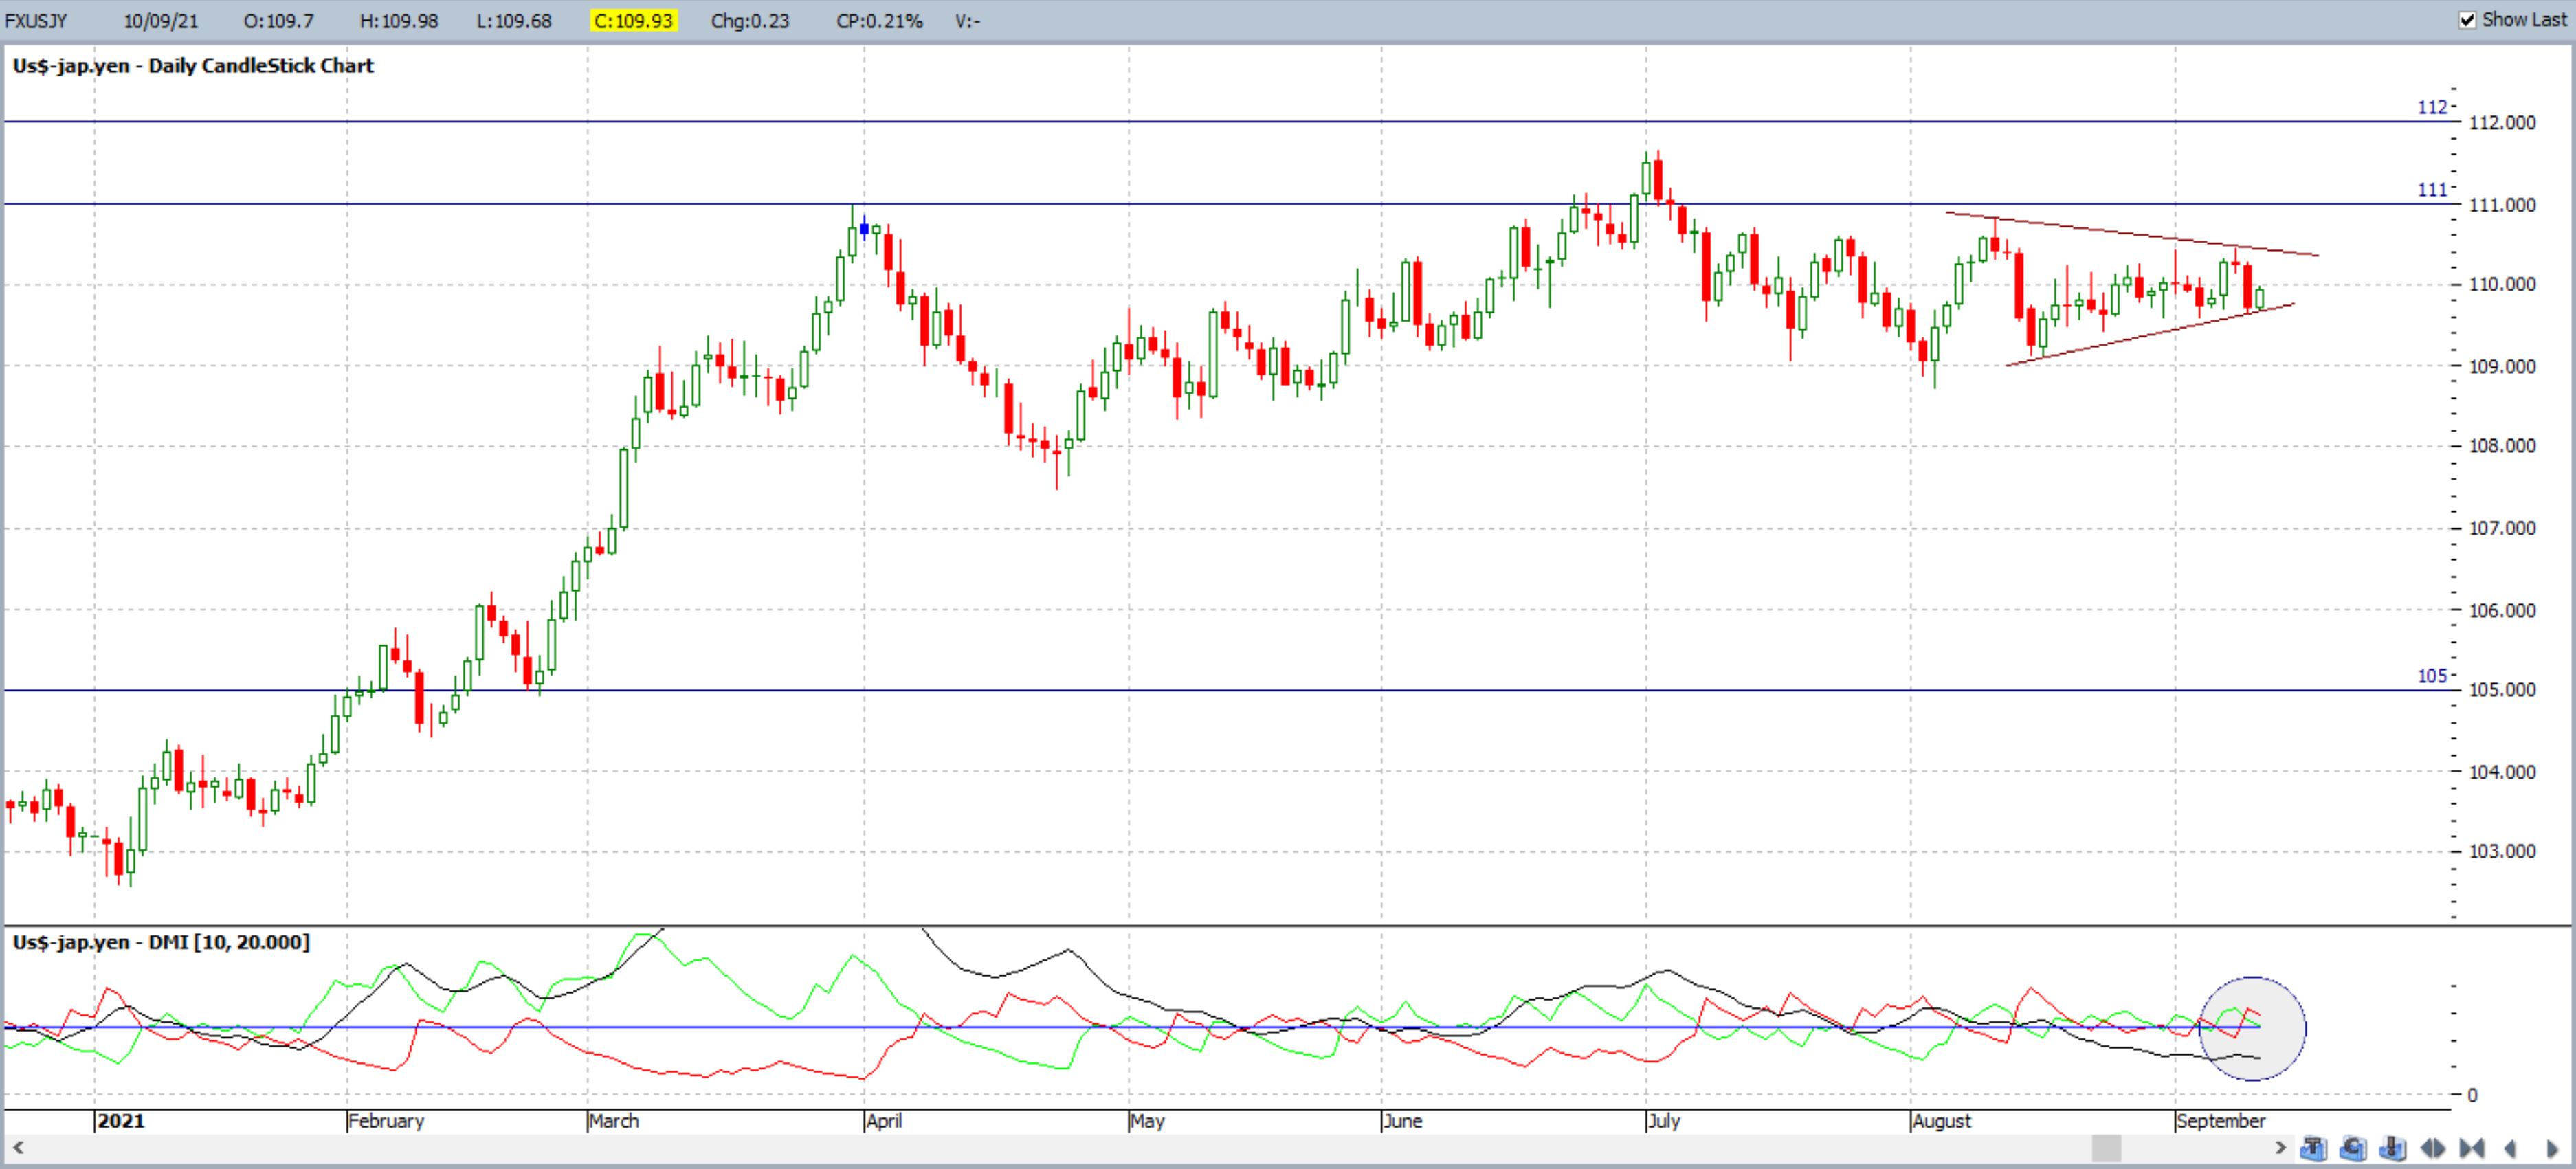The width and height of the screenshot is (2576, 1169).
Task: Click the July label on time axis
Action: pyautogui.click(x=1664, y=1121)
